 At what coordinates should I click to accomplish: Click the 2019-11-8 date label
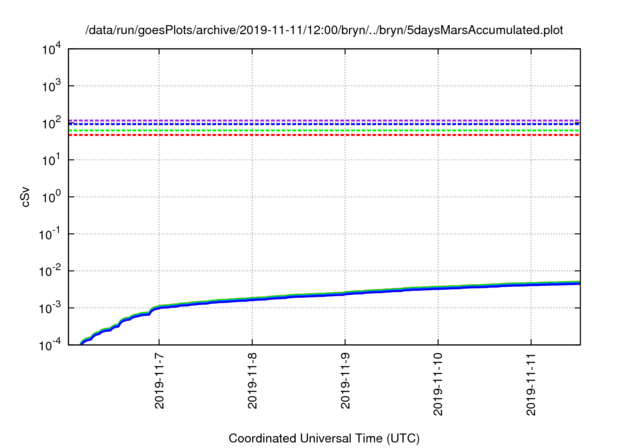tap(252, 381)
